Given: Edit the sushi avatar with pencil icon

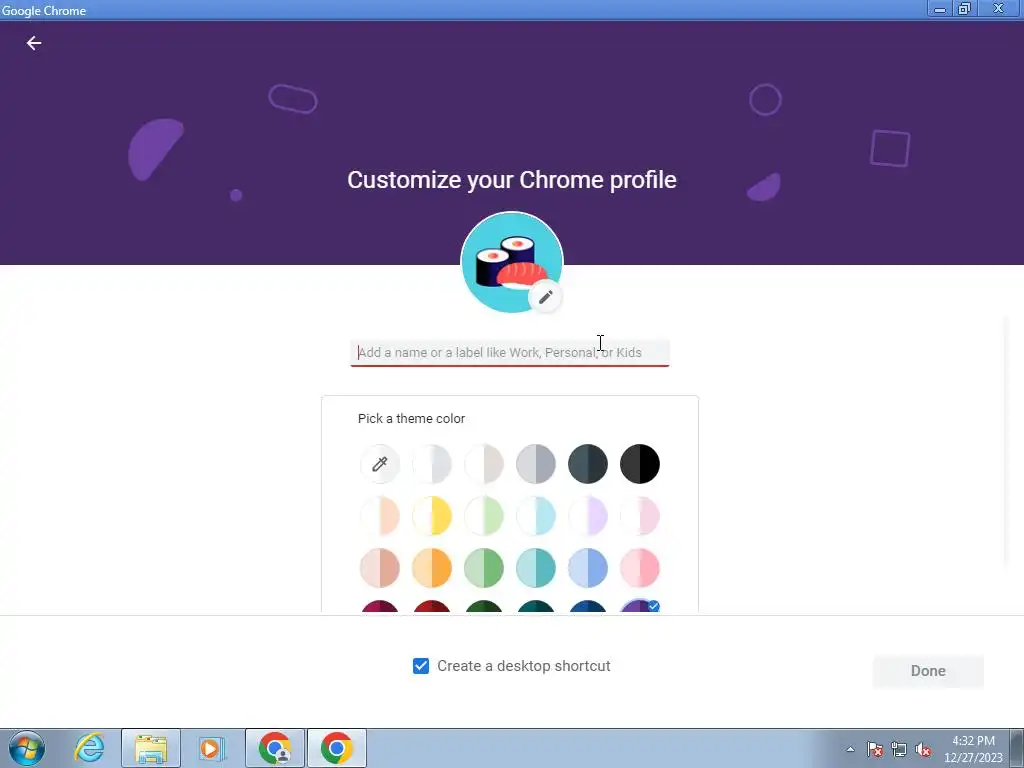Looking at the screenshot, I should pyautogui.click(x=545, y=297).
